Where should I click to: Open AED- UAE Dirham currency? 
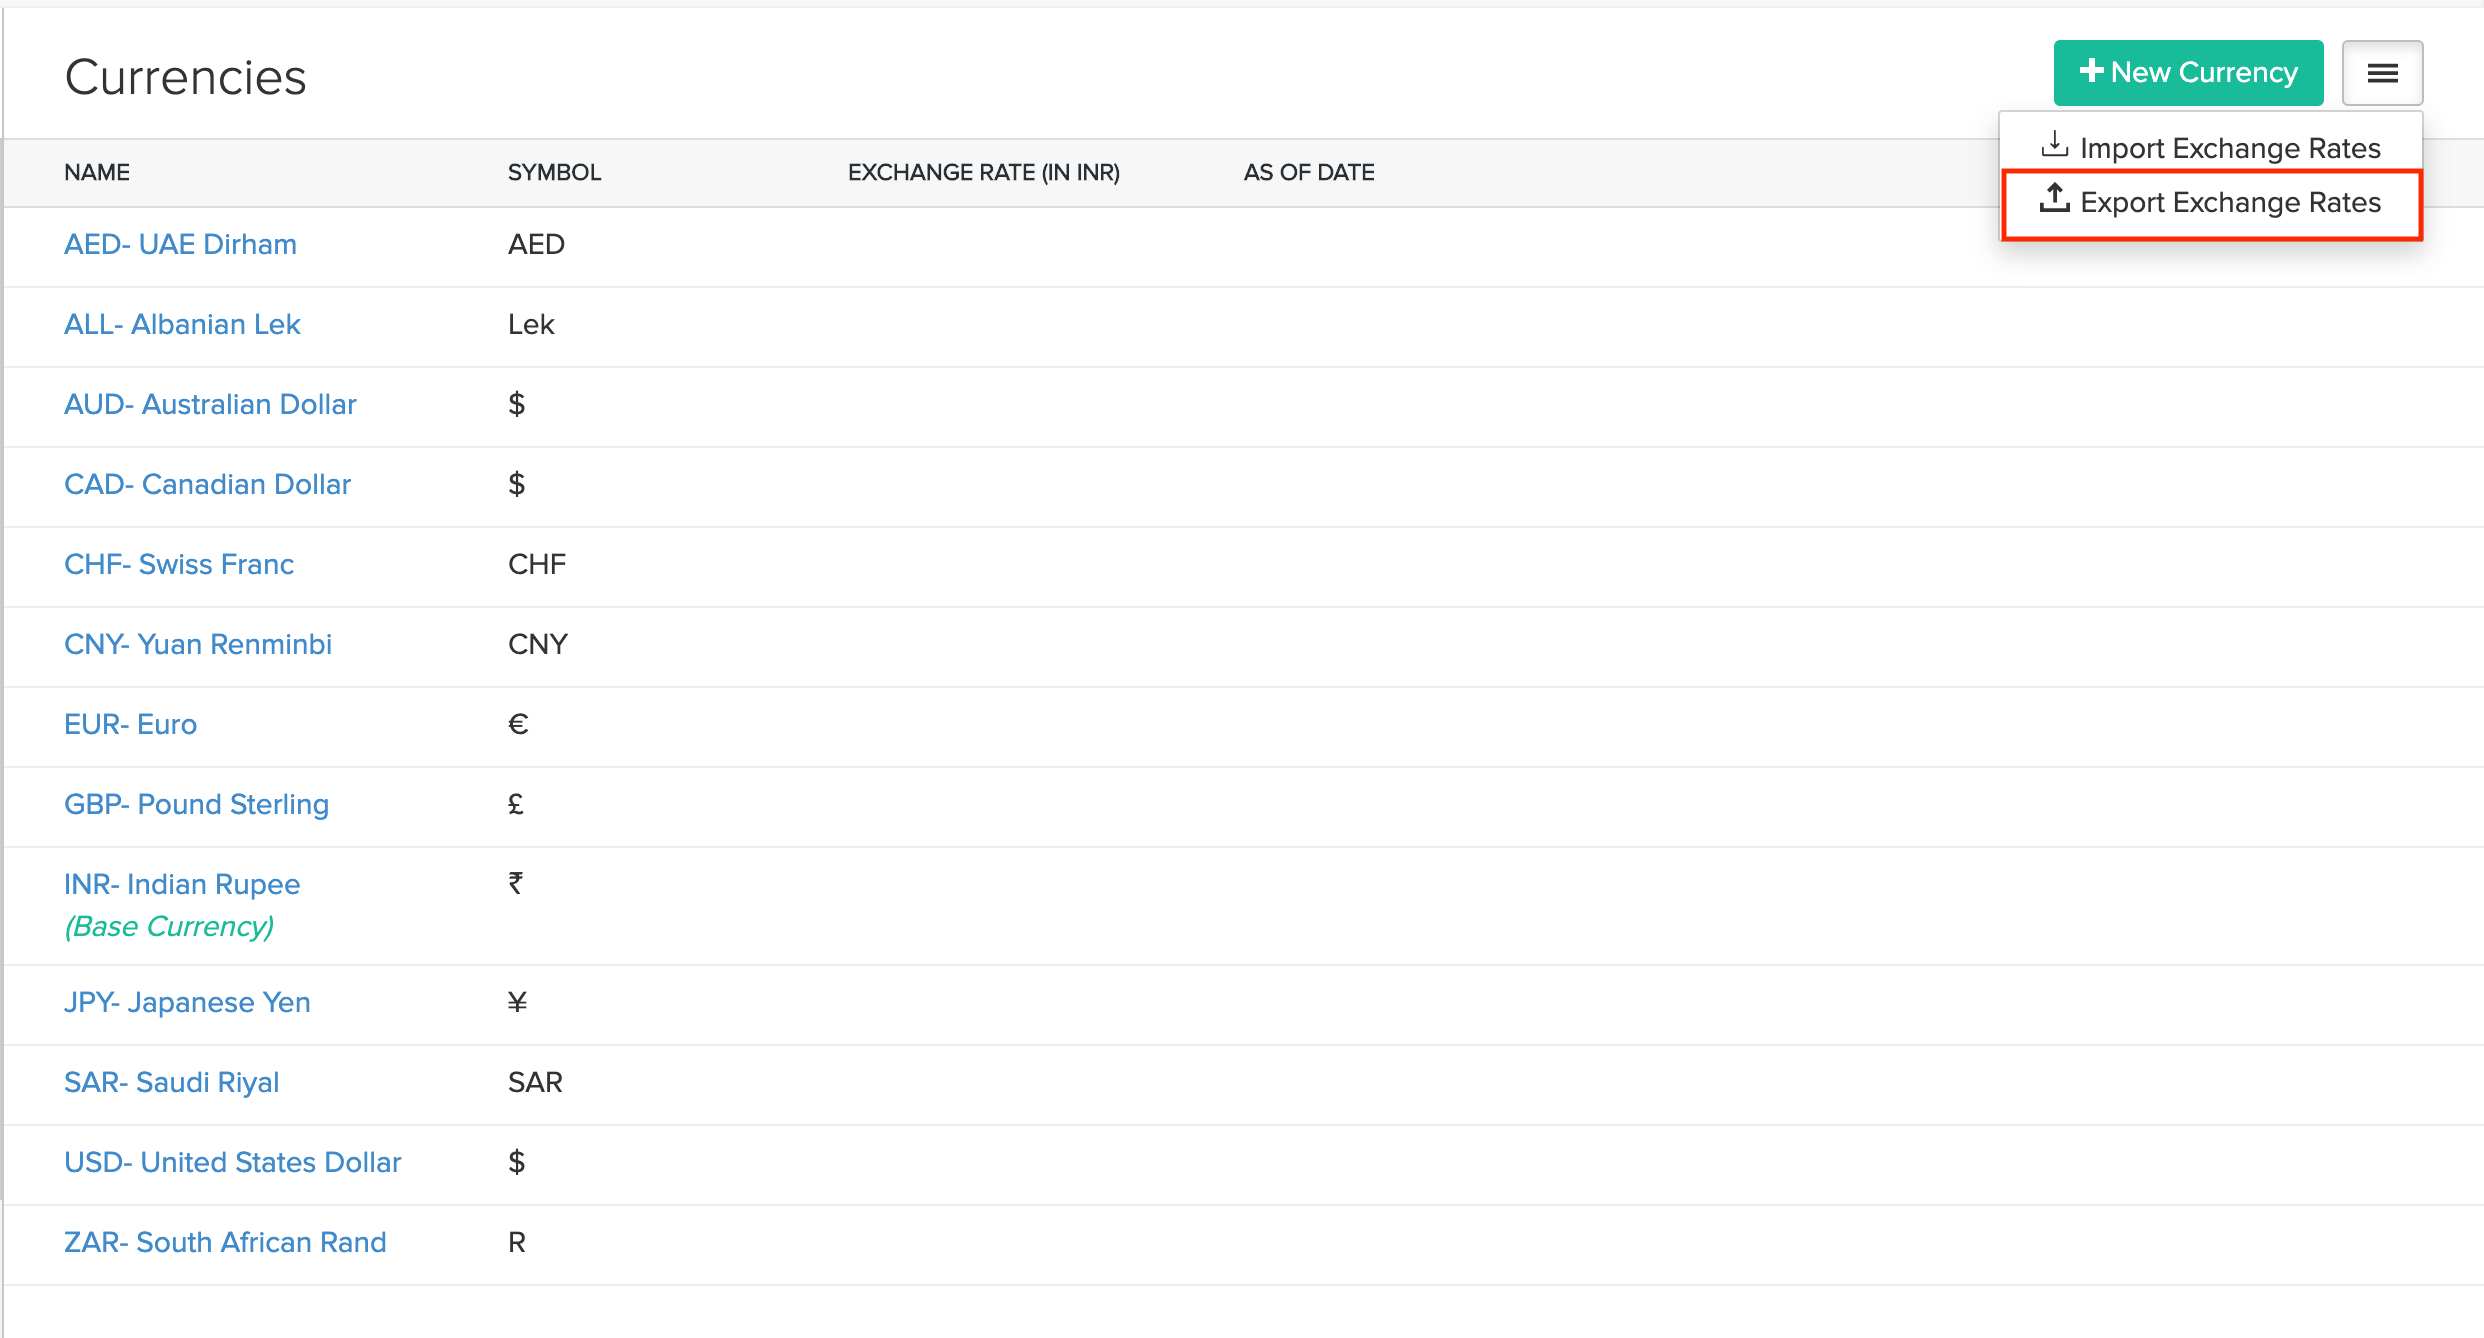tap(180, 244)
